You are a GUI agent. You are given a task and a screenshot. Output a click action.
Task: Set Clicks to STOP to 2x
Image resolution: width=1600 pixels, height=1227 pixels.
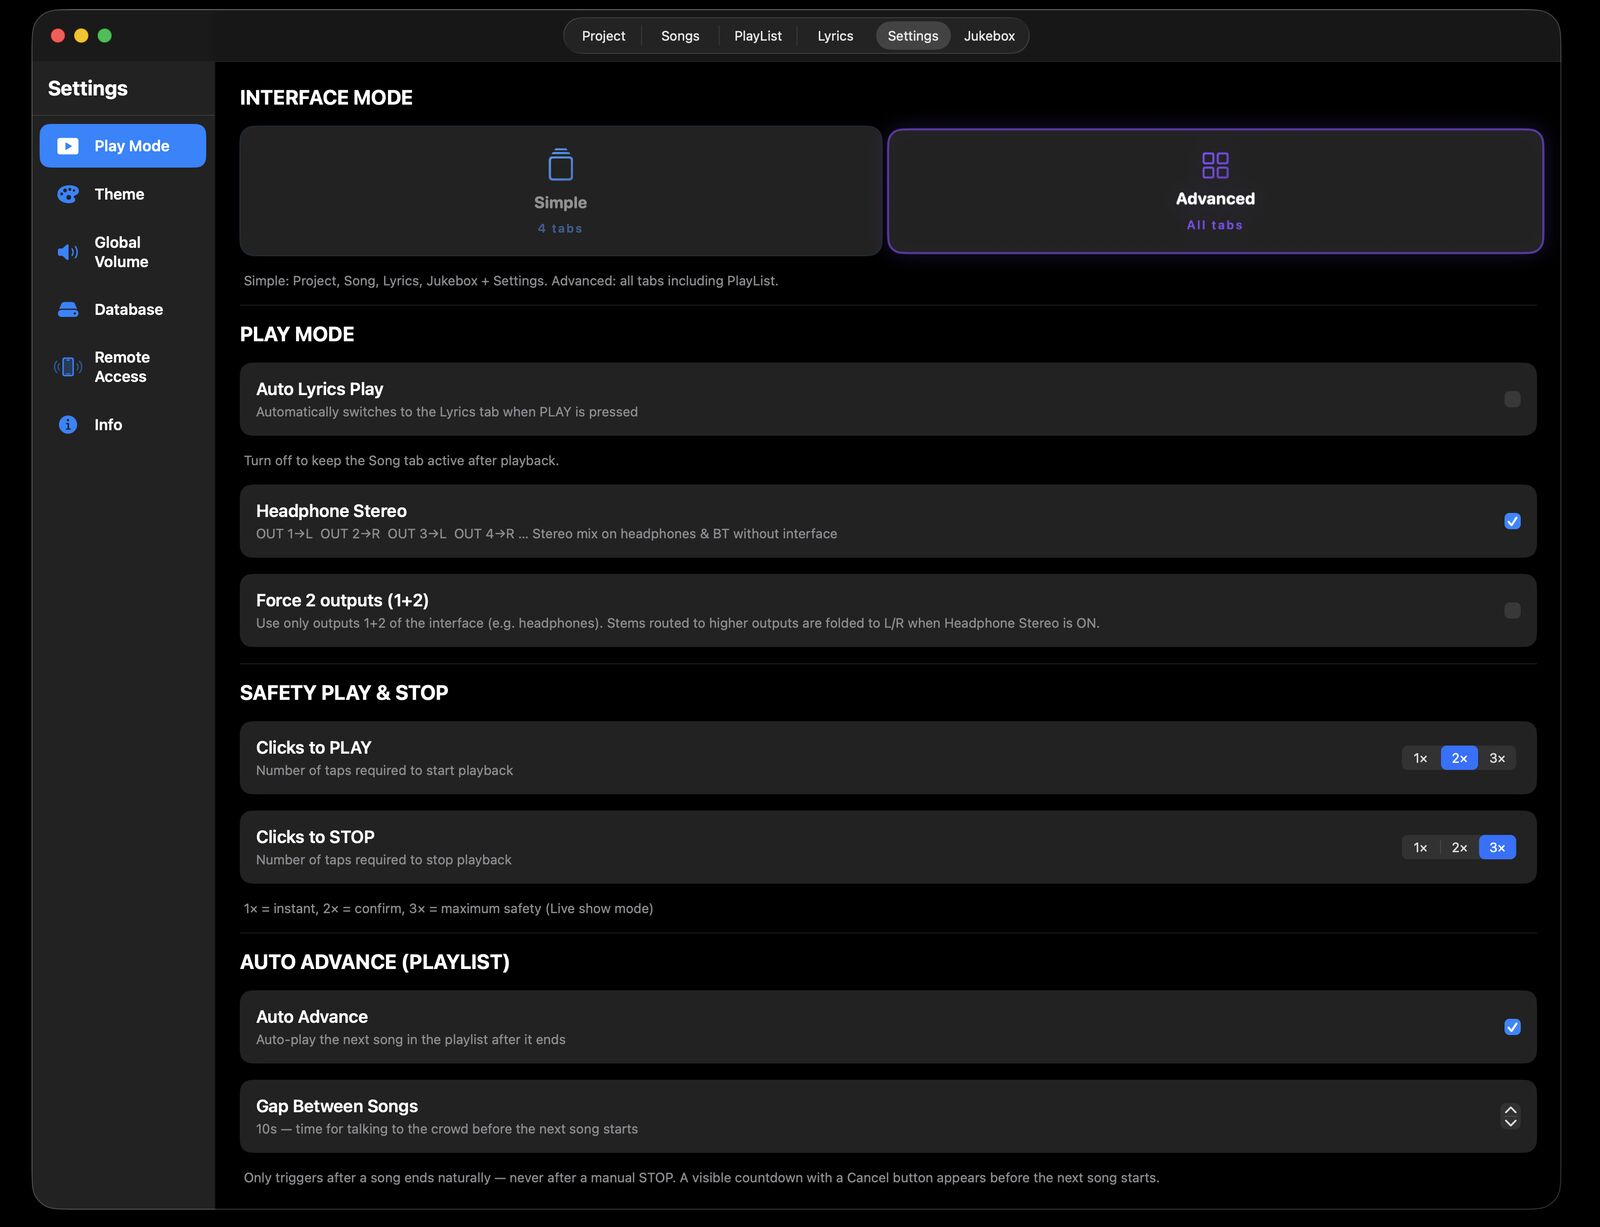coord(1459,847)
